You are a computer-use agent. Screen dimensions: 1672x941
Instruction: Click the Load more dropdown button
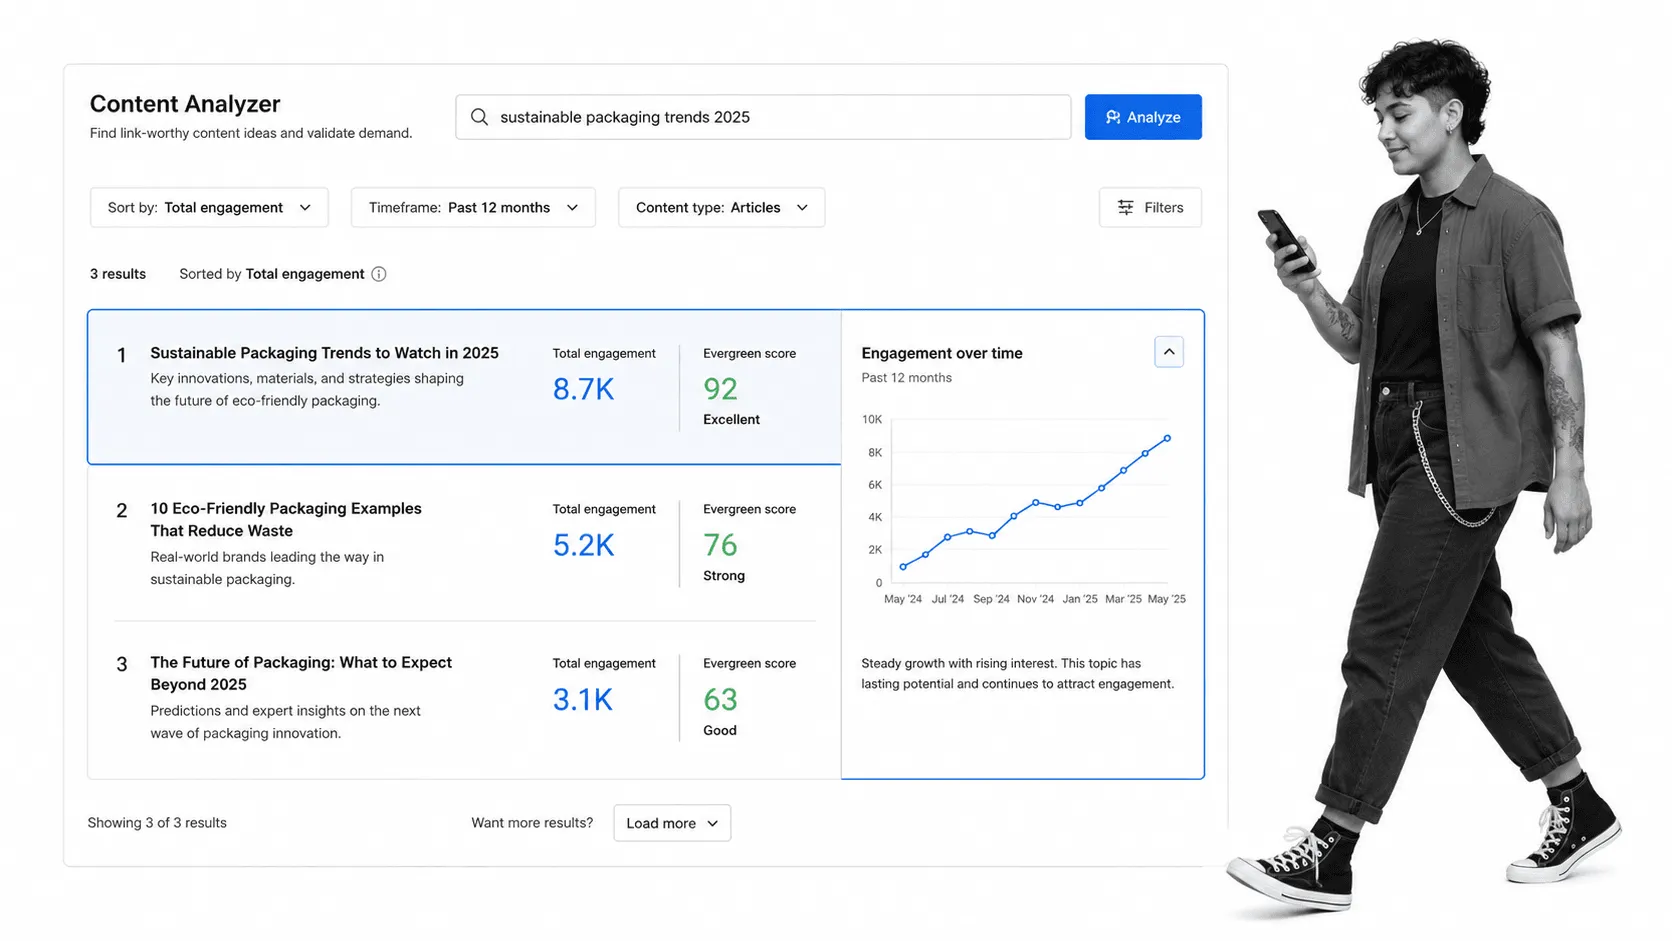coord(672,823)
